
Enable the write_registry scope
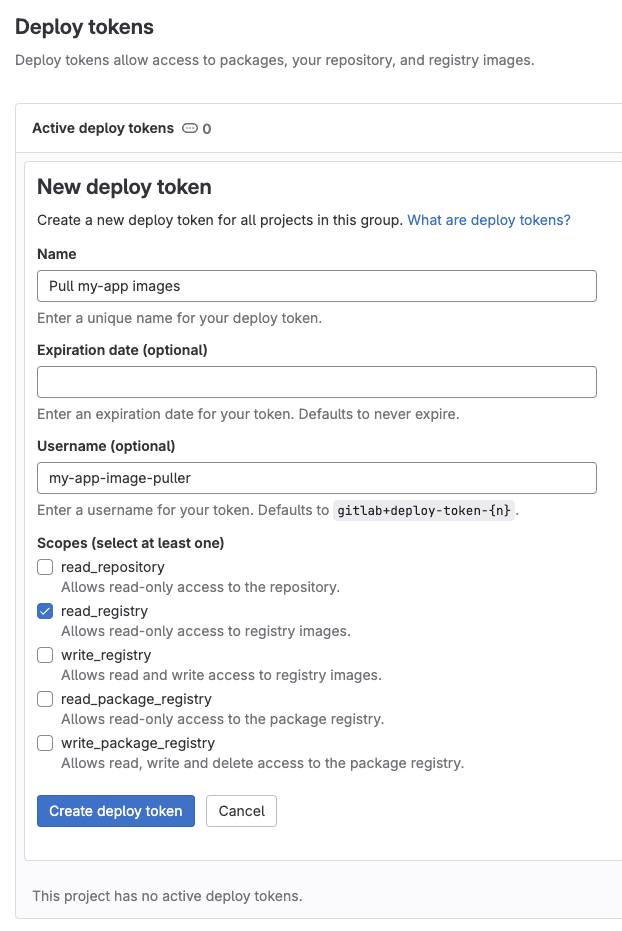pyautogui.click(x=44, y=654)
